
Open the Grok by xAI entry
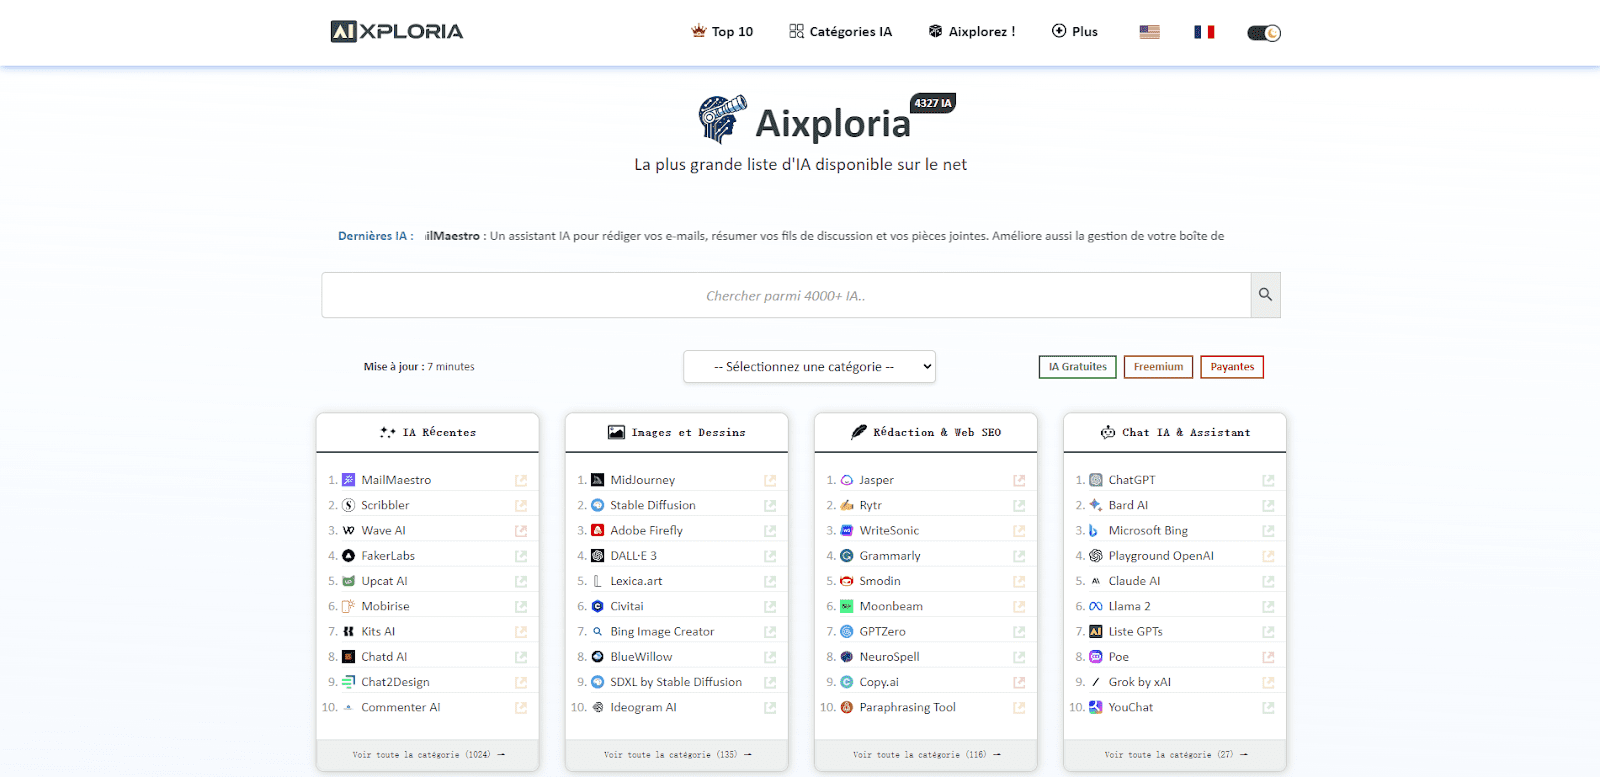pos(1139,682)
